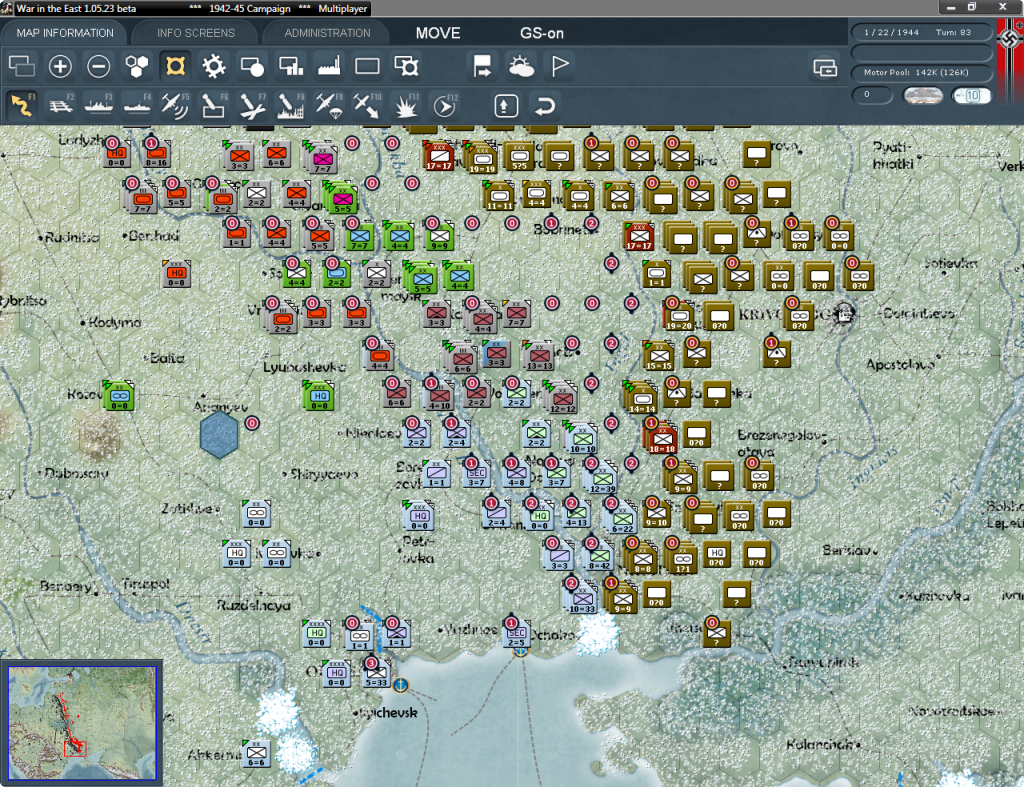Click the undo return-arrow icon

pos(545,106)
